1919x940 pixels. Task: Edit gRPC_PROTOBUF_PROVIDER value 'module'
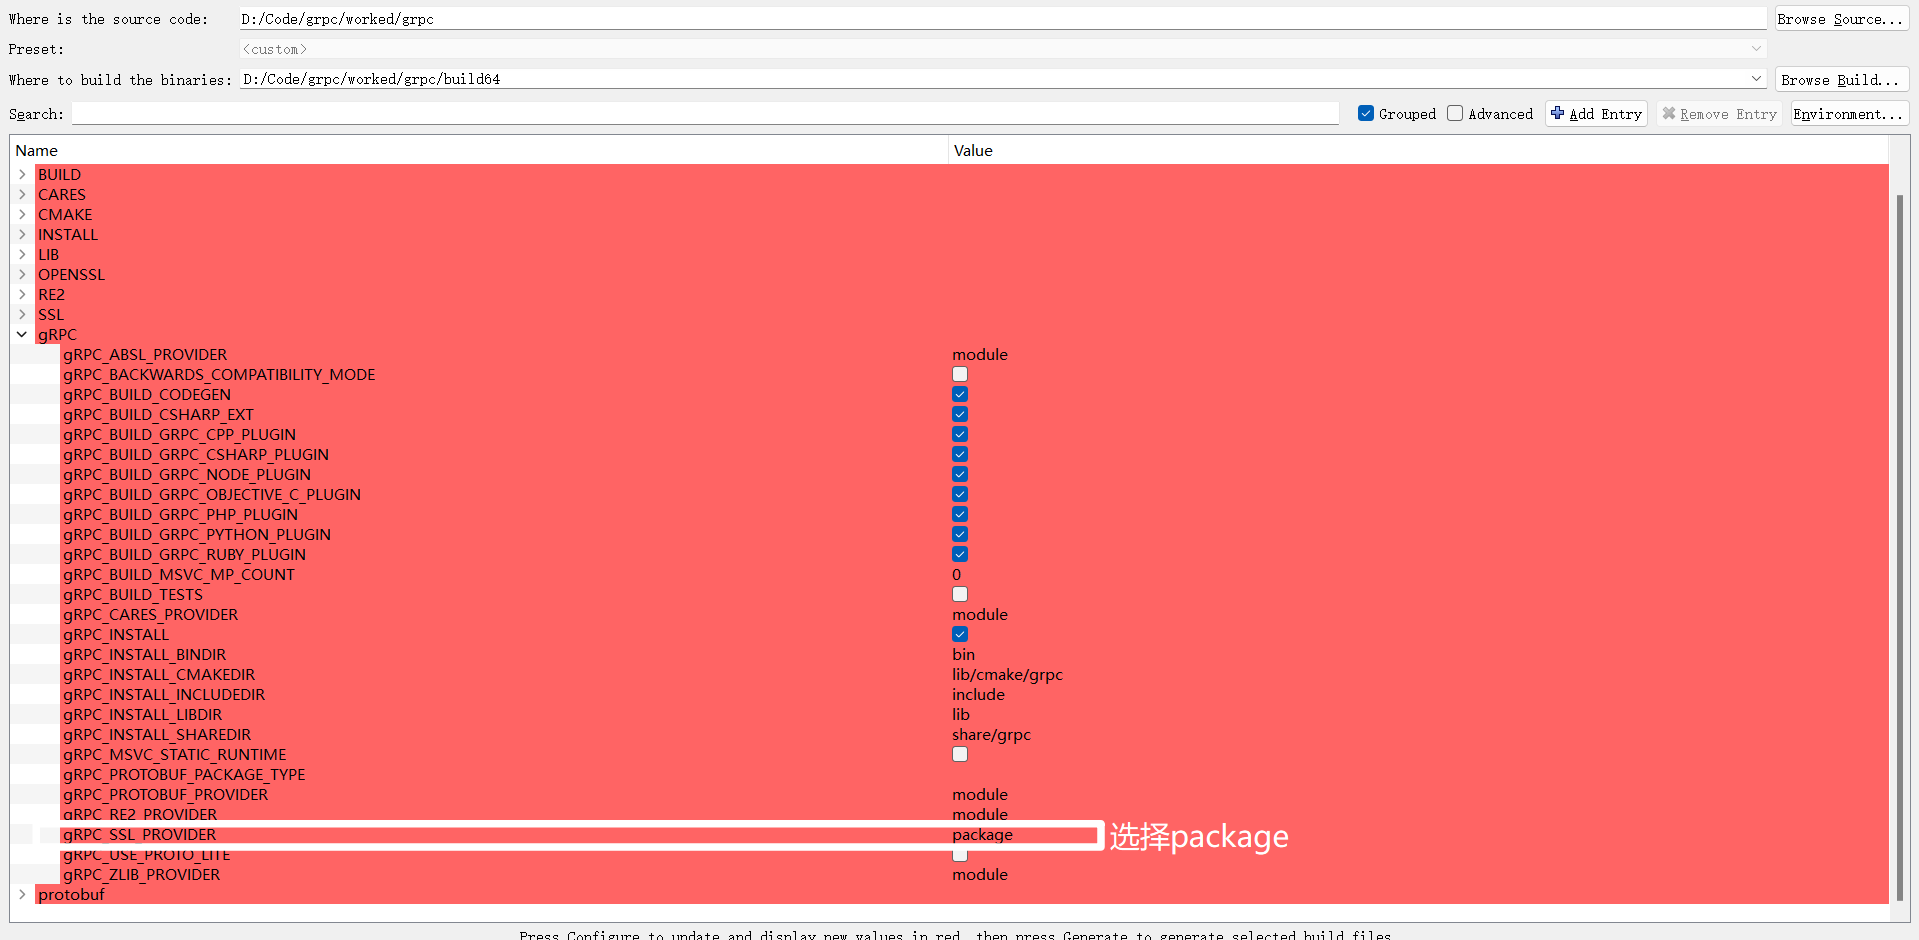980,795
